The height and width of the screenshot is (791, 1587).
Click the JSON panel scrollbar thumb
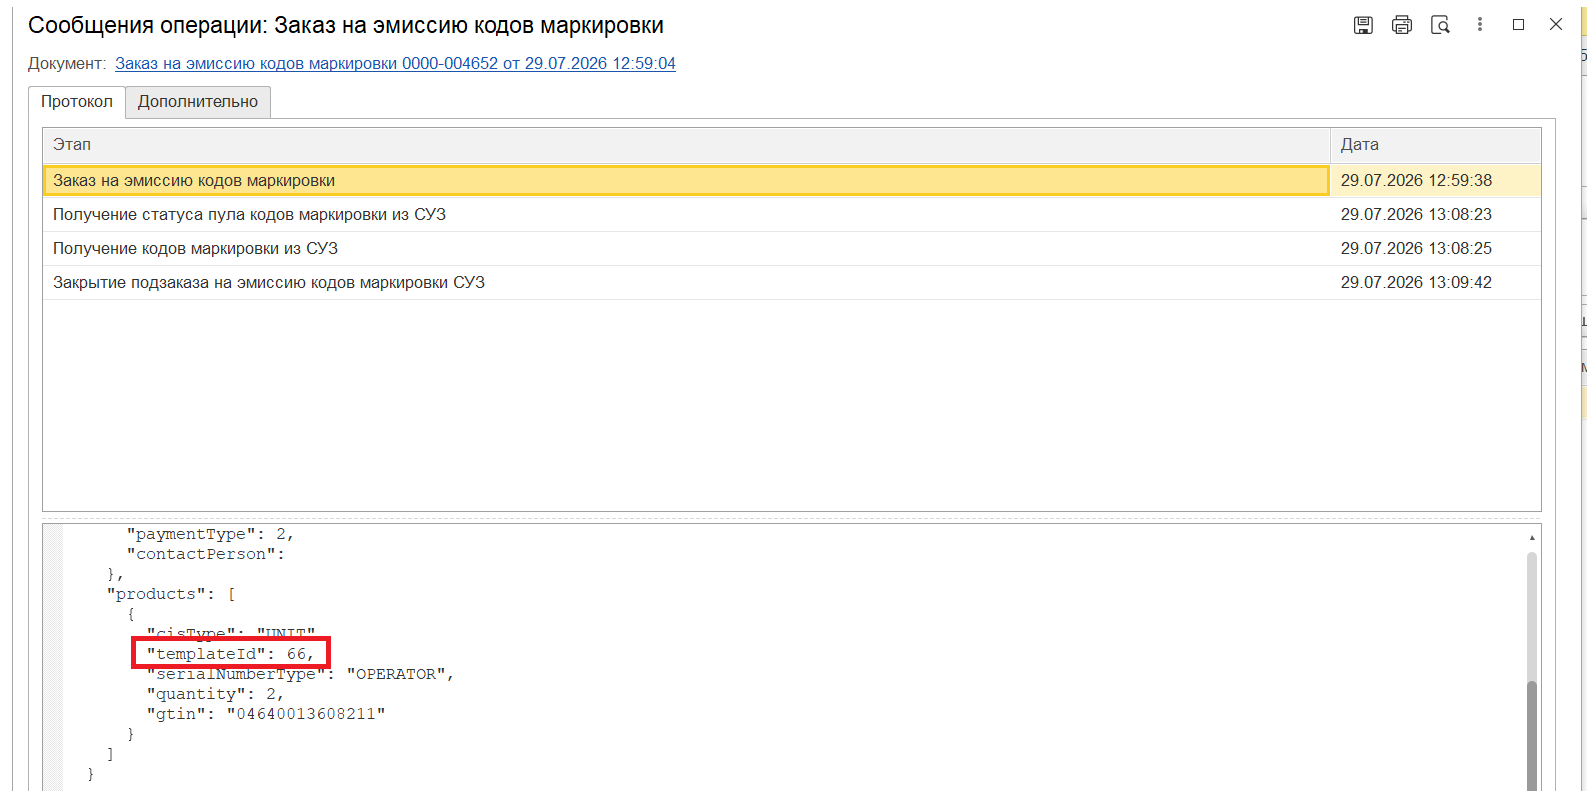(1532, 735)
